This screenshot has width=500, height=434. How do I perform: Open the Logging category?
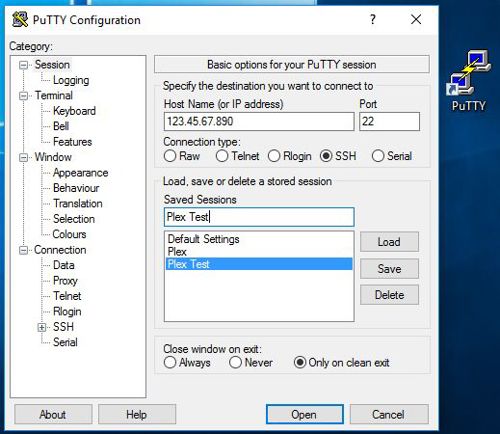point(71,80)
